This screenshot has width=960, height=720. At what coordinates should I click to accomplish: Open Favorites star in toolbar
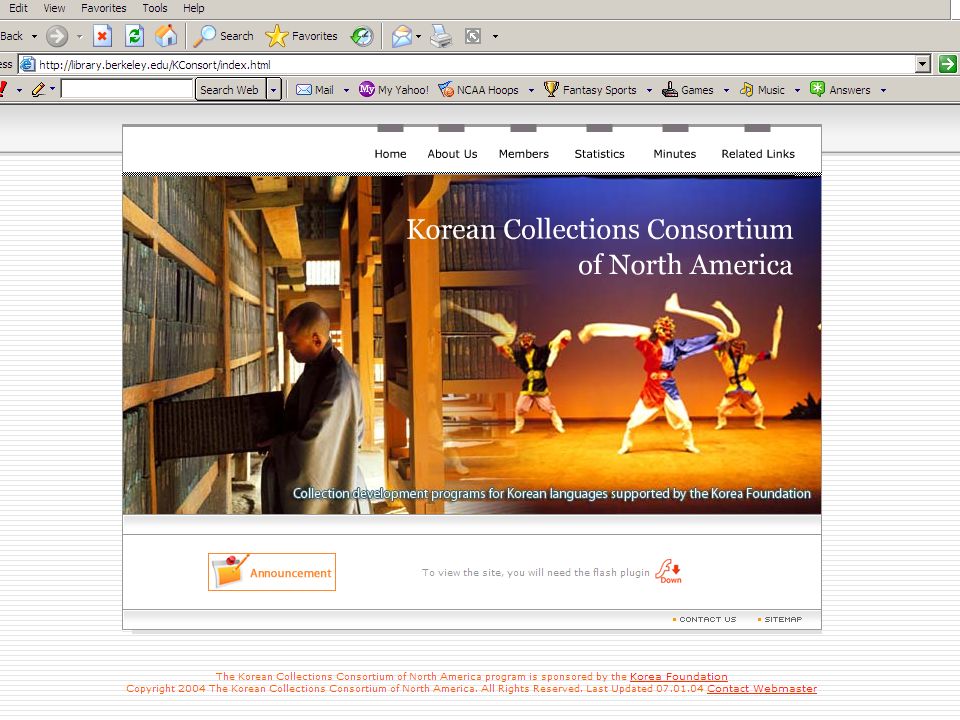[301, 36]
